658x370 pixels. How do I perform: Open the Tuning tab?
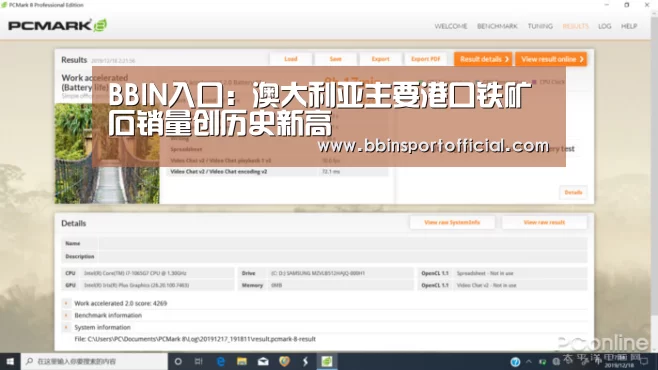point(540,26)
